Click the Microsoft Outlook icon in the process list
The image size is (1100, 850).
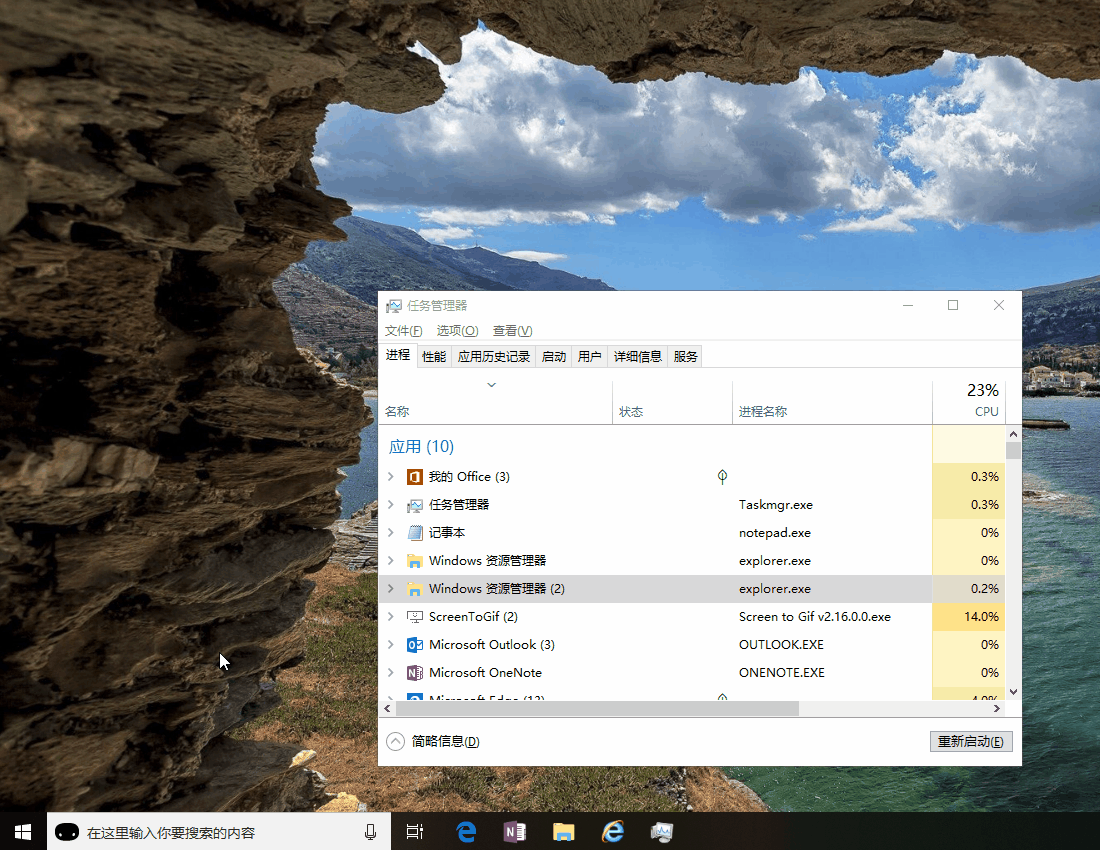coord(415,645)
